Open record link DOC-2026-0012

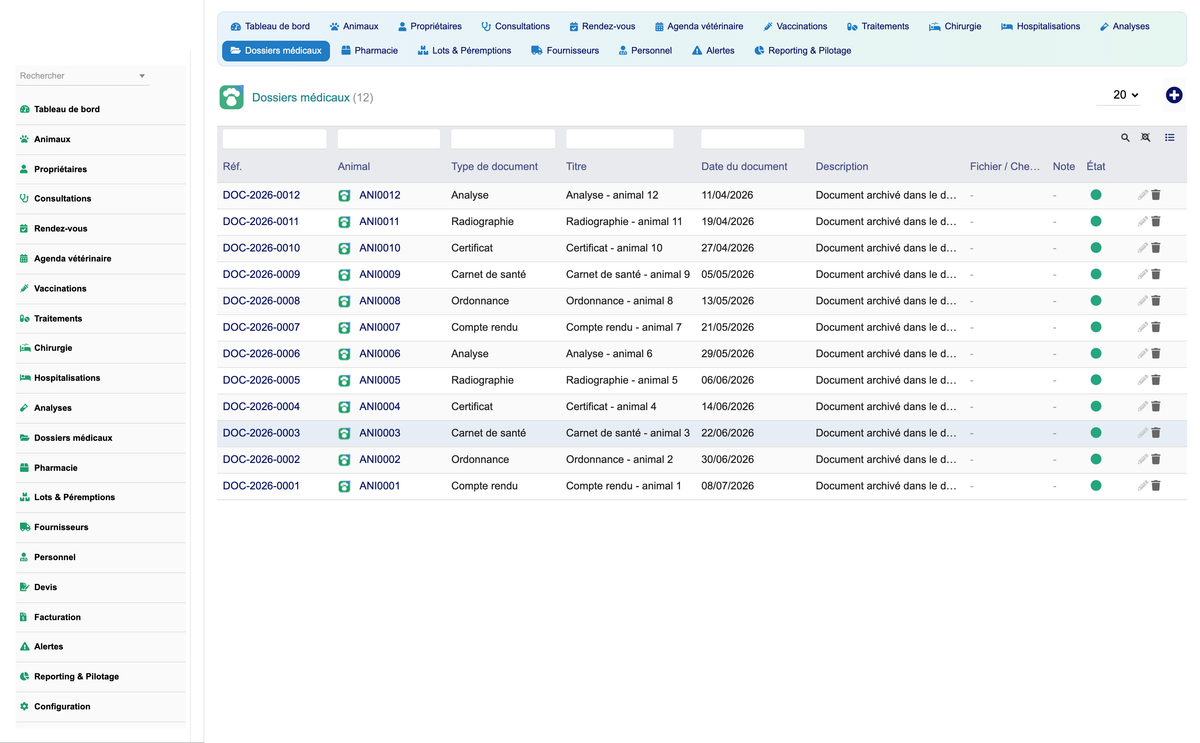coord(261,195)
